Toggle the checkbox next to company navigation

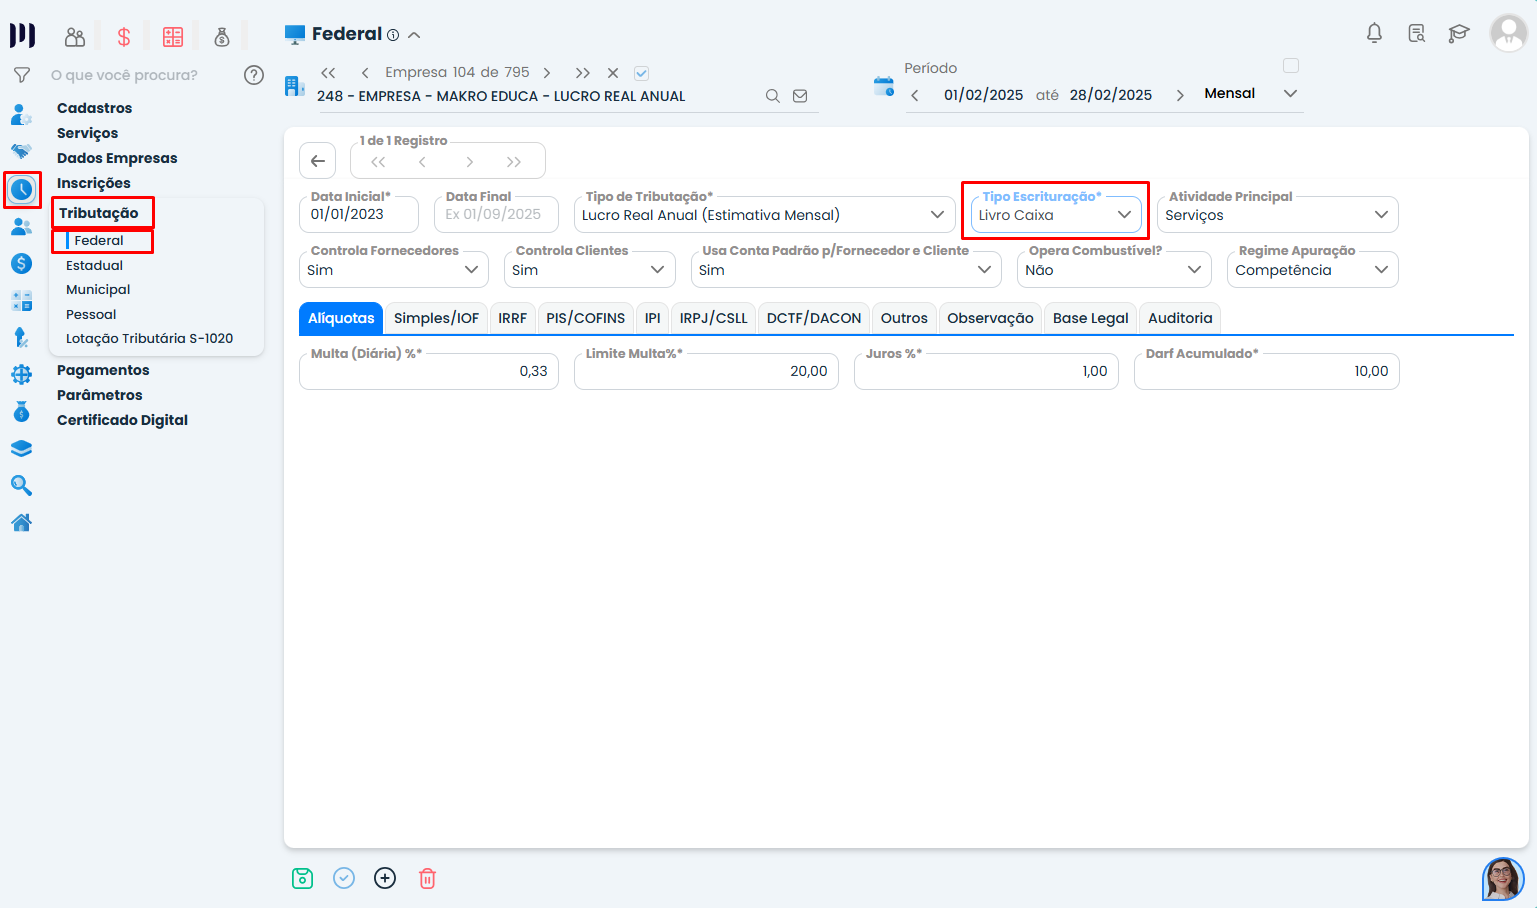point(642,73)
